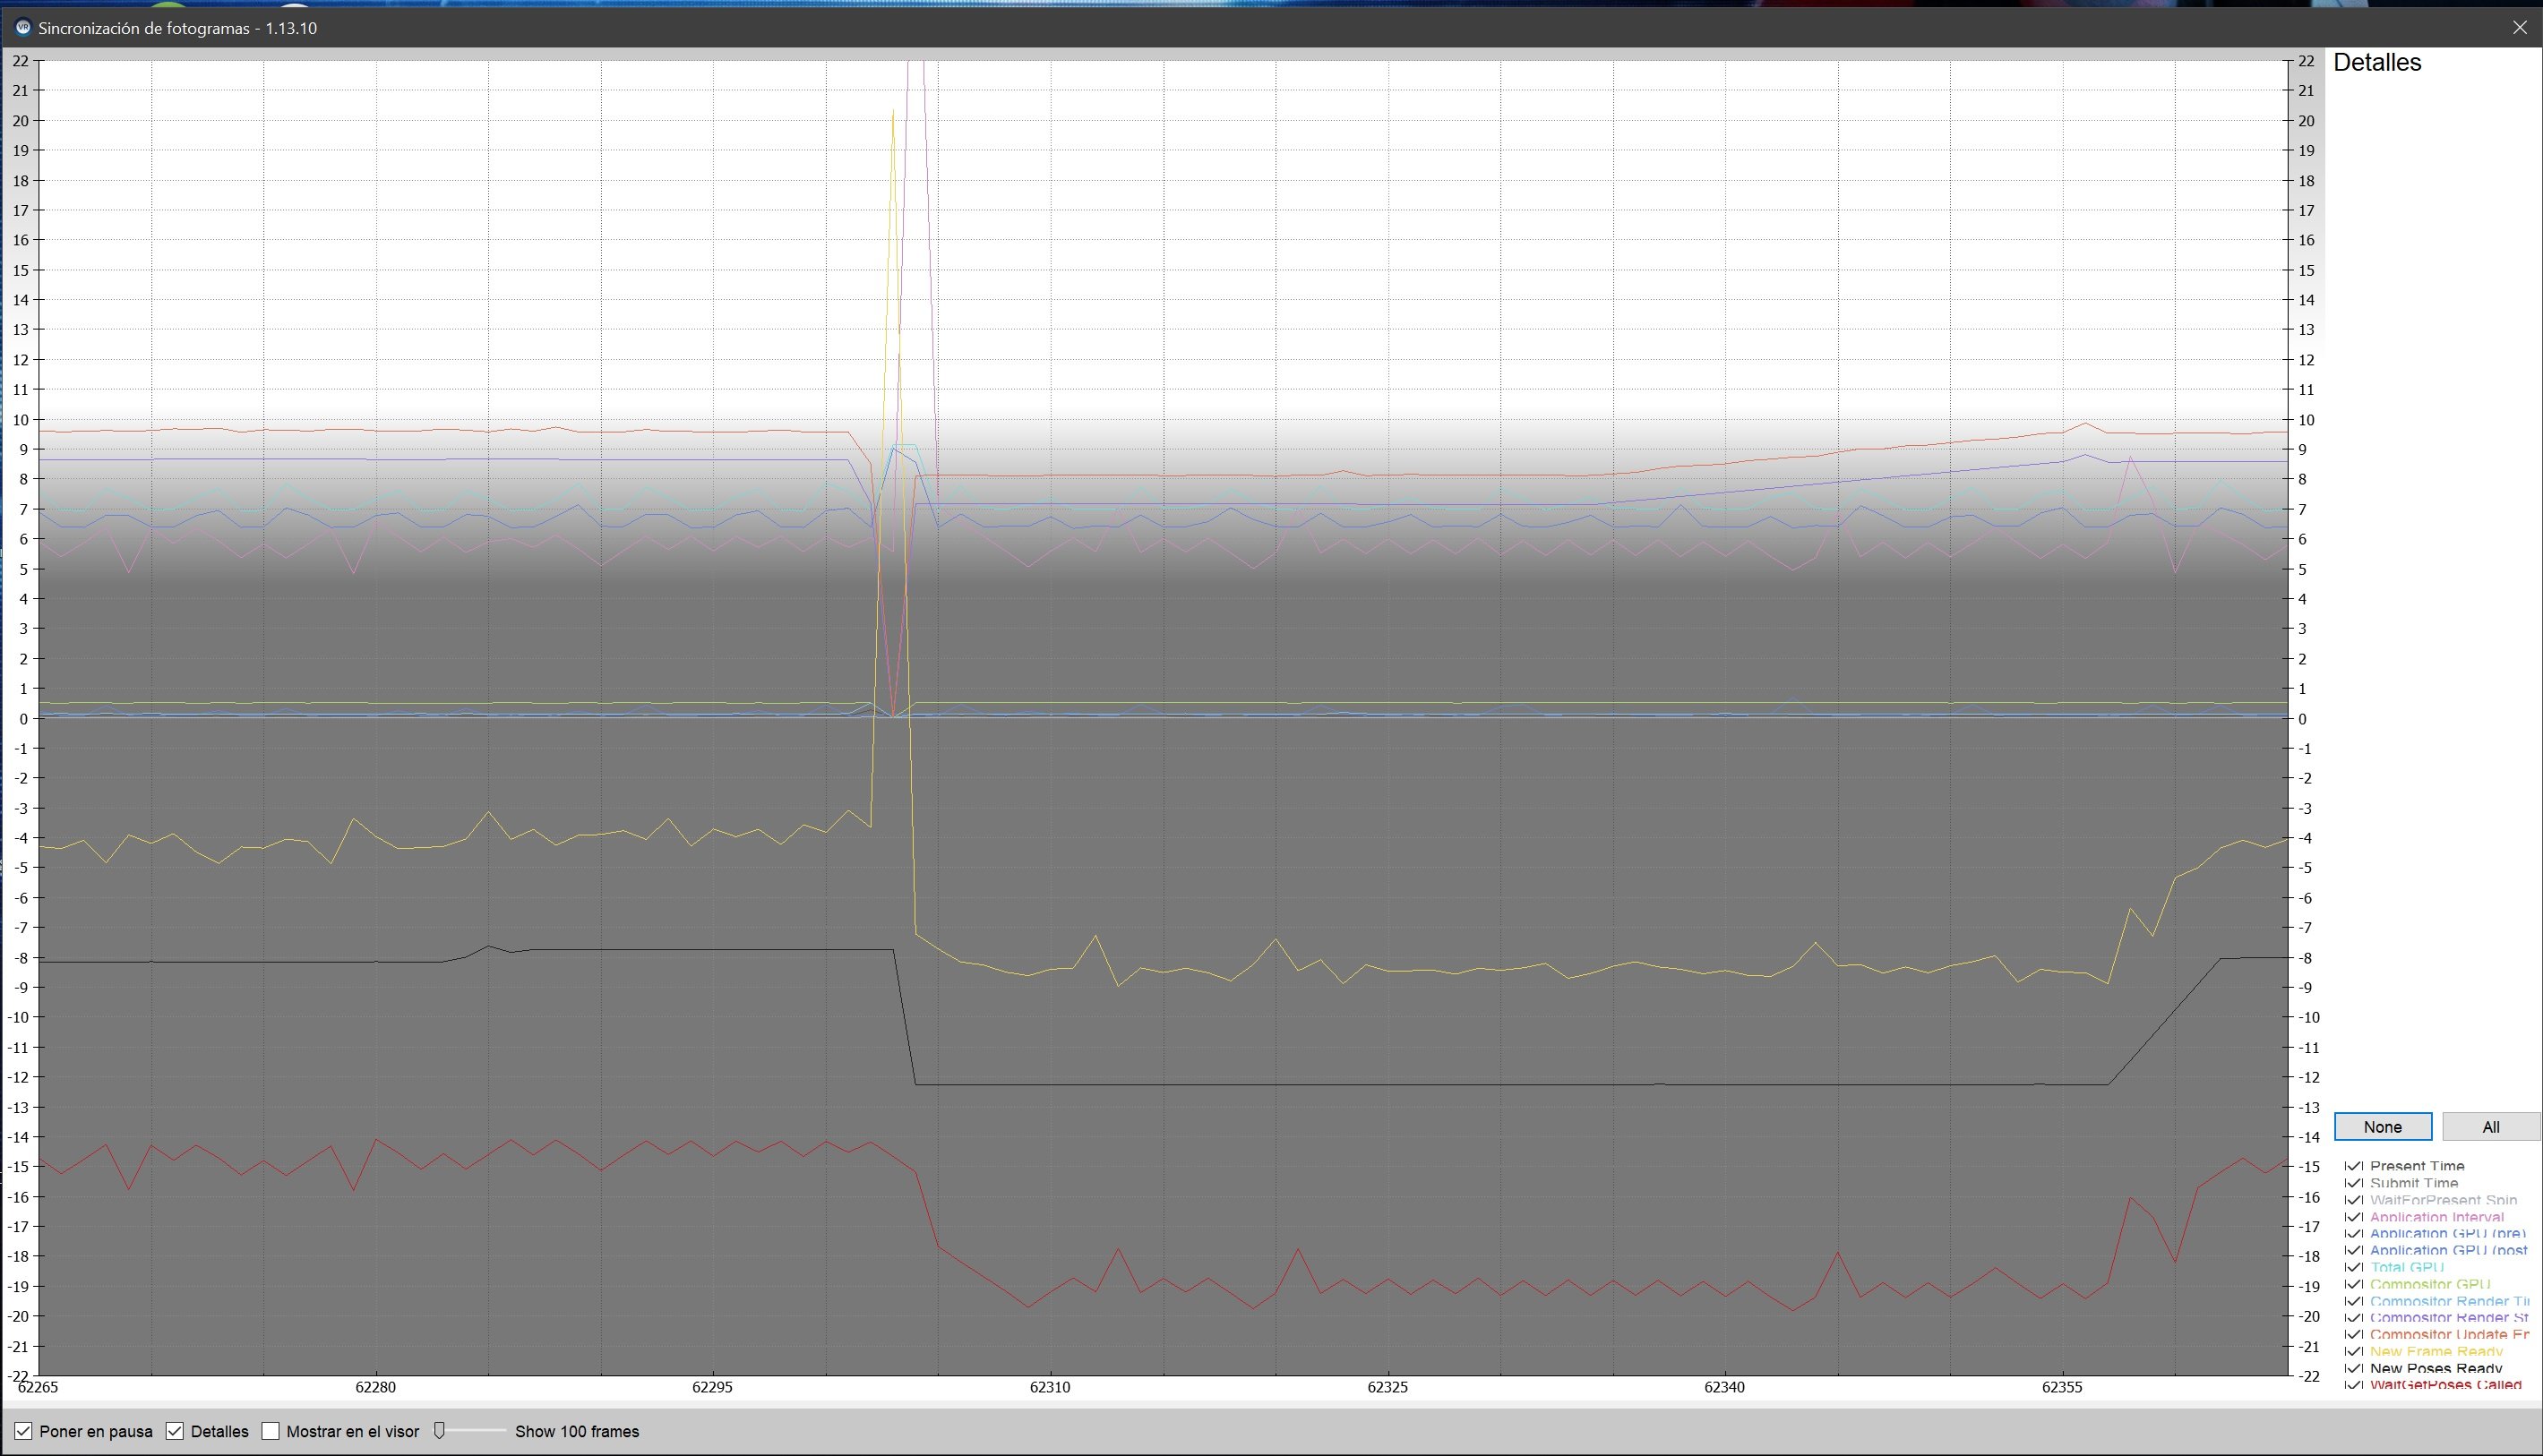Uncheck Compositor Update series checkbox
Viewport: 2543px width, 1456px height.
point(2354,1334)
